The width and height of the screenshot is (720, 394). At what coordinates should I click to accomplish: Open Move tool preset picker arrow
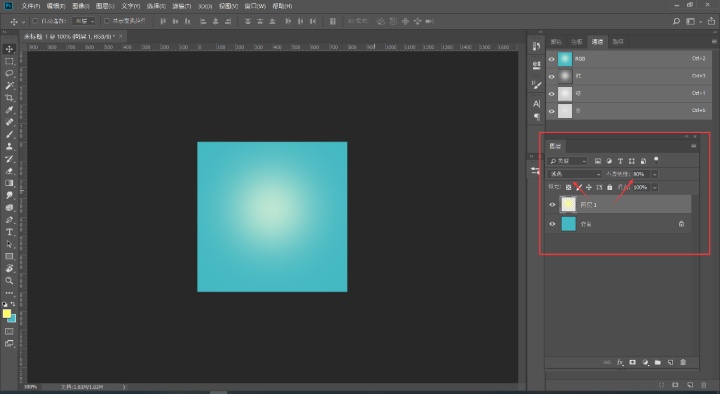[x=23, y=21]
